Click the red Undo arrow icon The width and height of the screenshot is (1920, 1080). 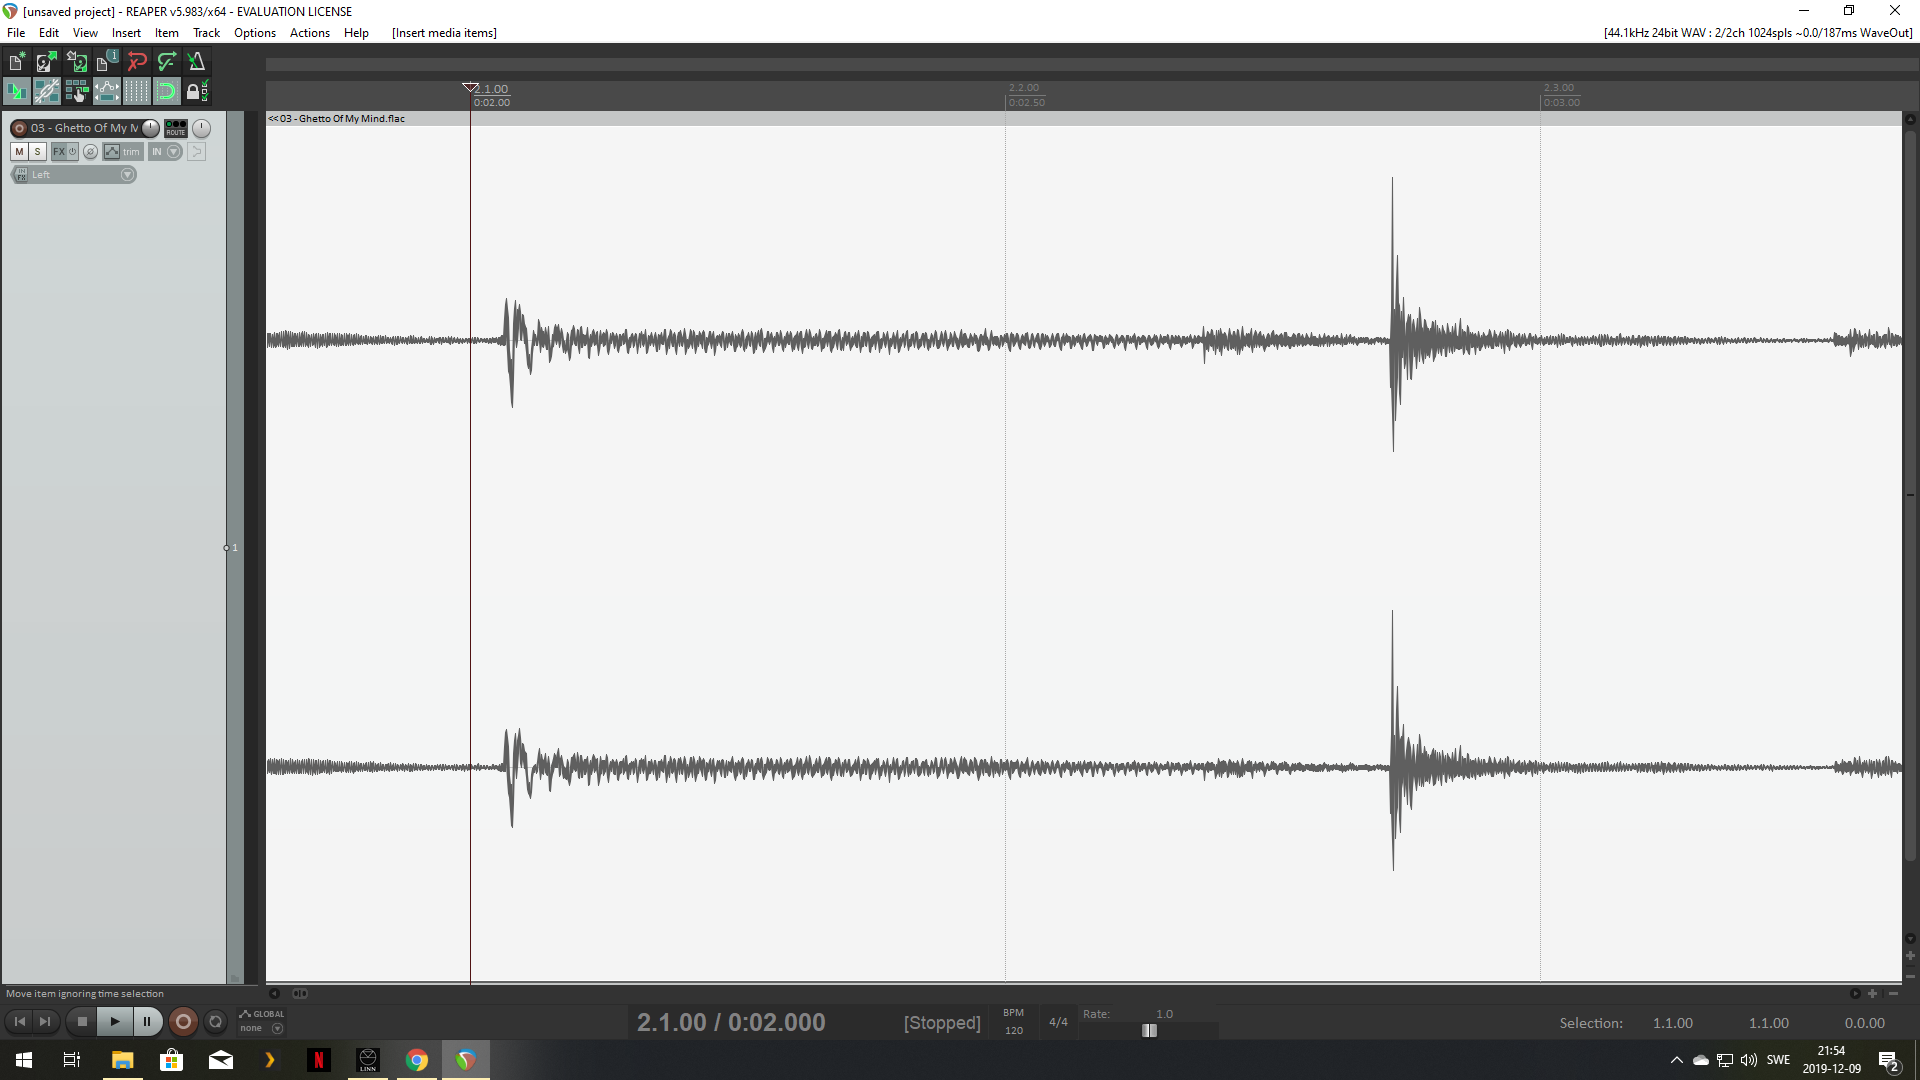pos(137,62)
